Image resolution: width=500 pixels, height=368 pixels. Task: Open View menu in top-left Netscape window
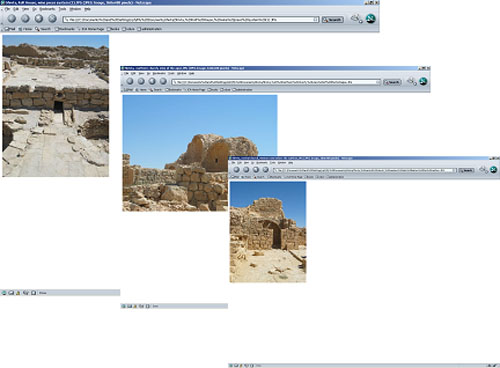[x=25, y=9]
